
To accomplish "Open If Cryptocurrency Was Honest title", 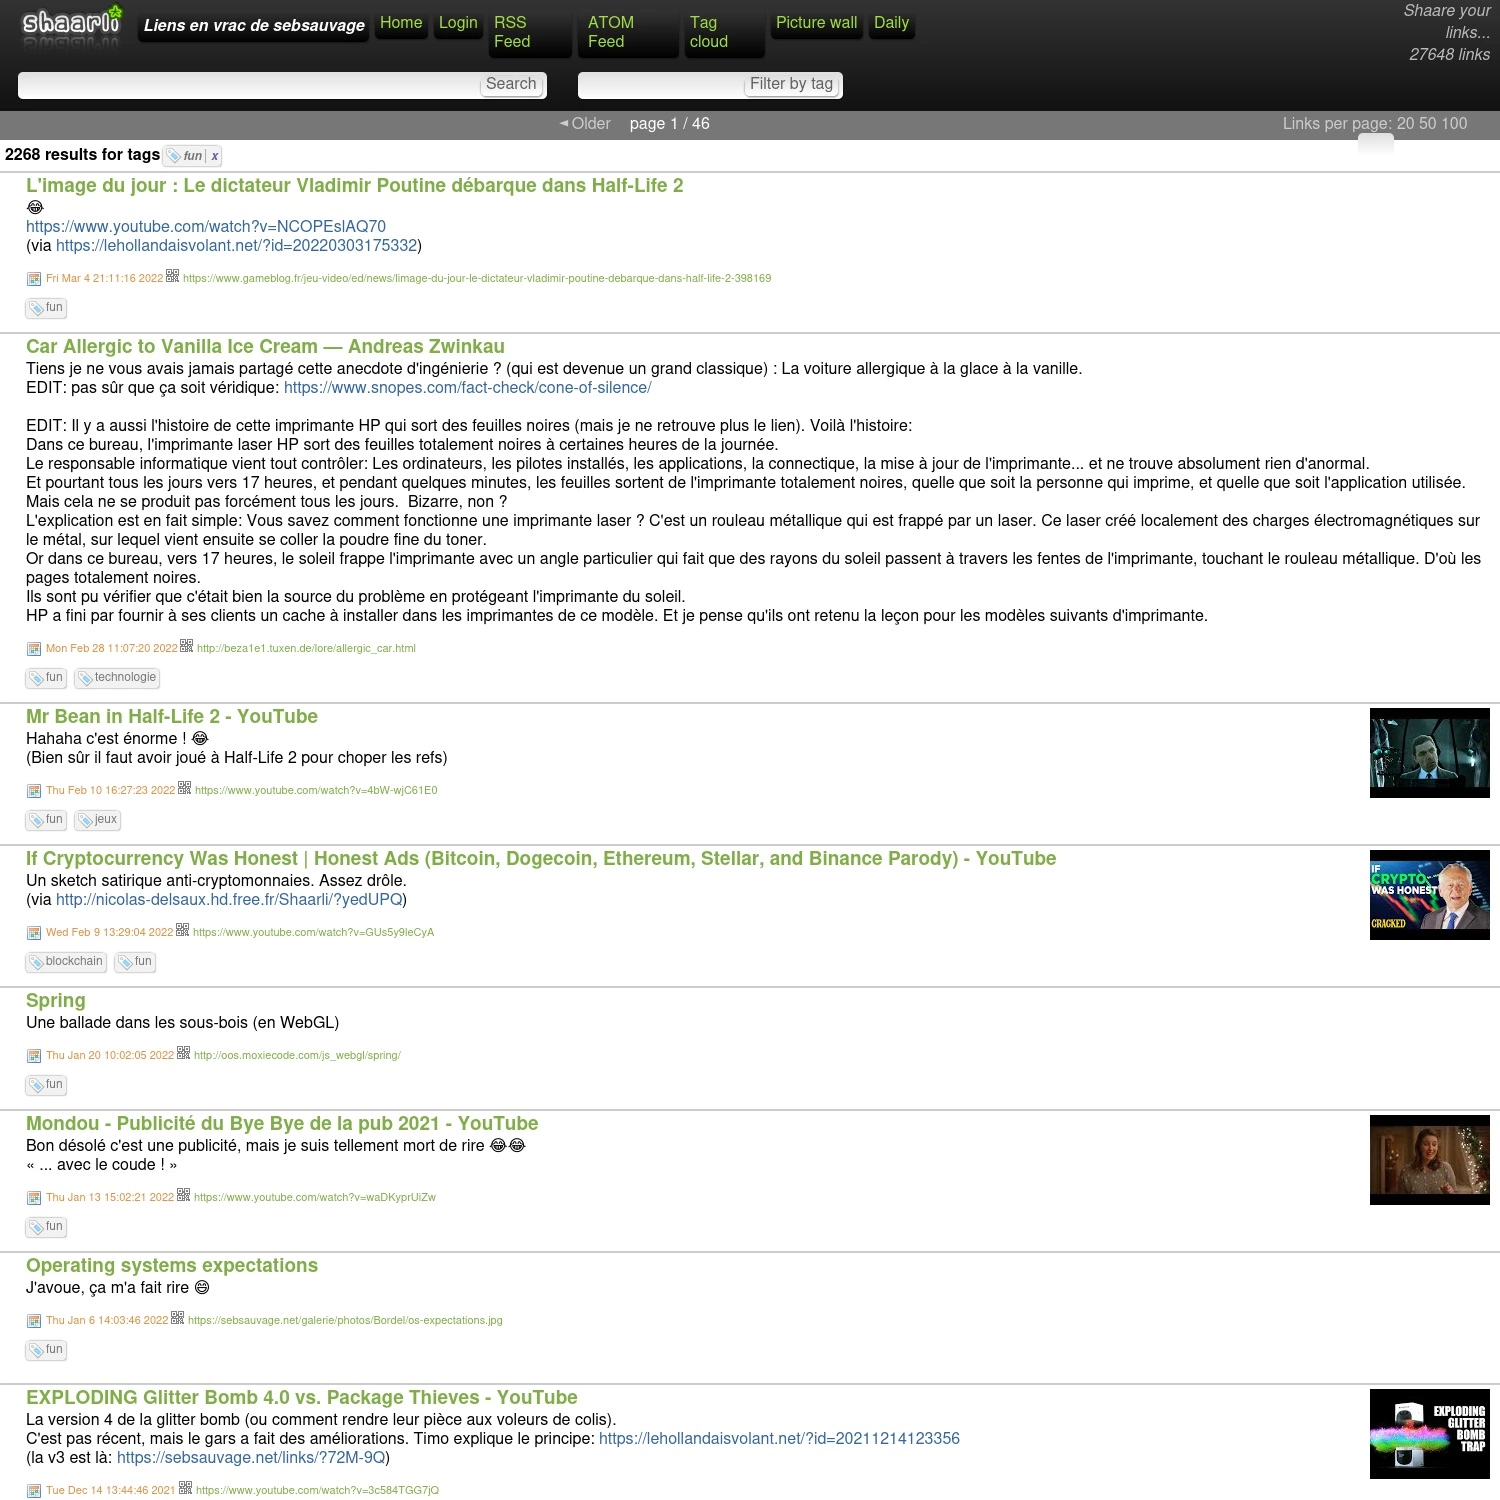I will pyautogui.click(x=541, y=859).
